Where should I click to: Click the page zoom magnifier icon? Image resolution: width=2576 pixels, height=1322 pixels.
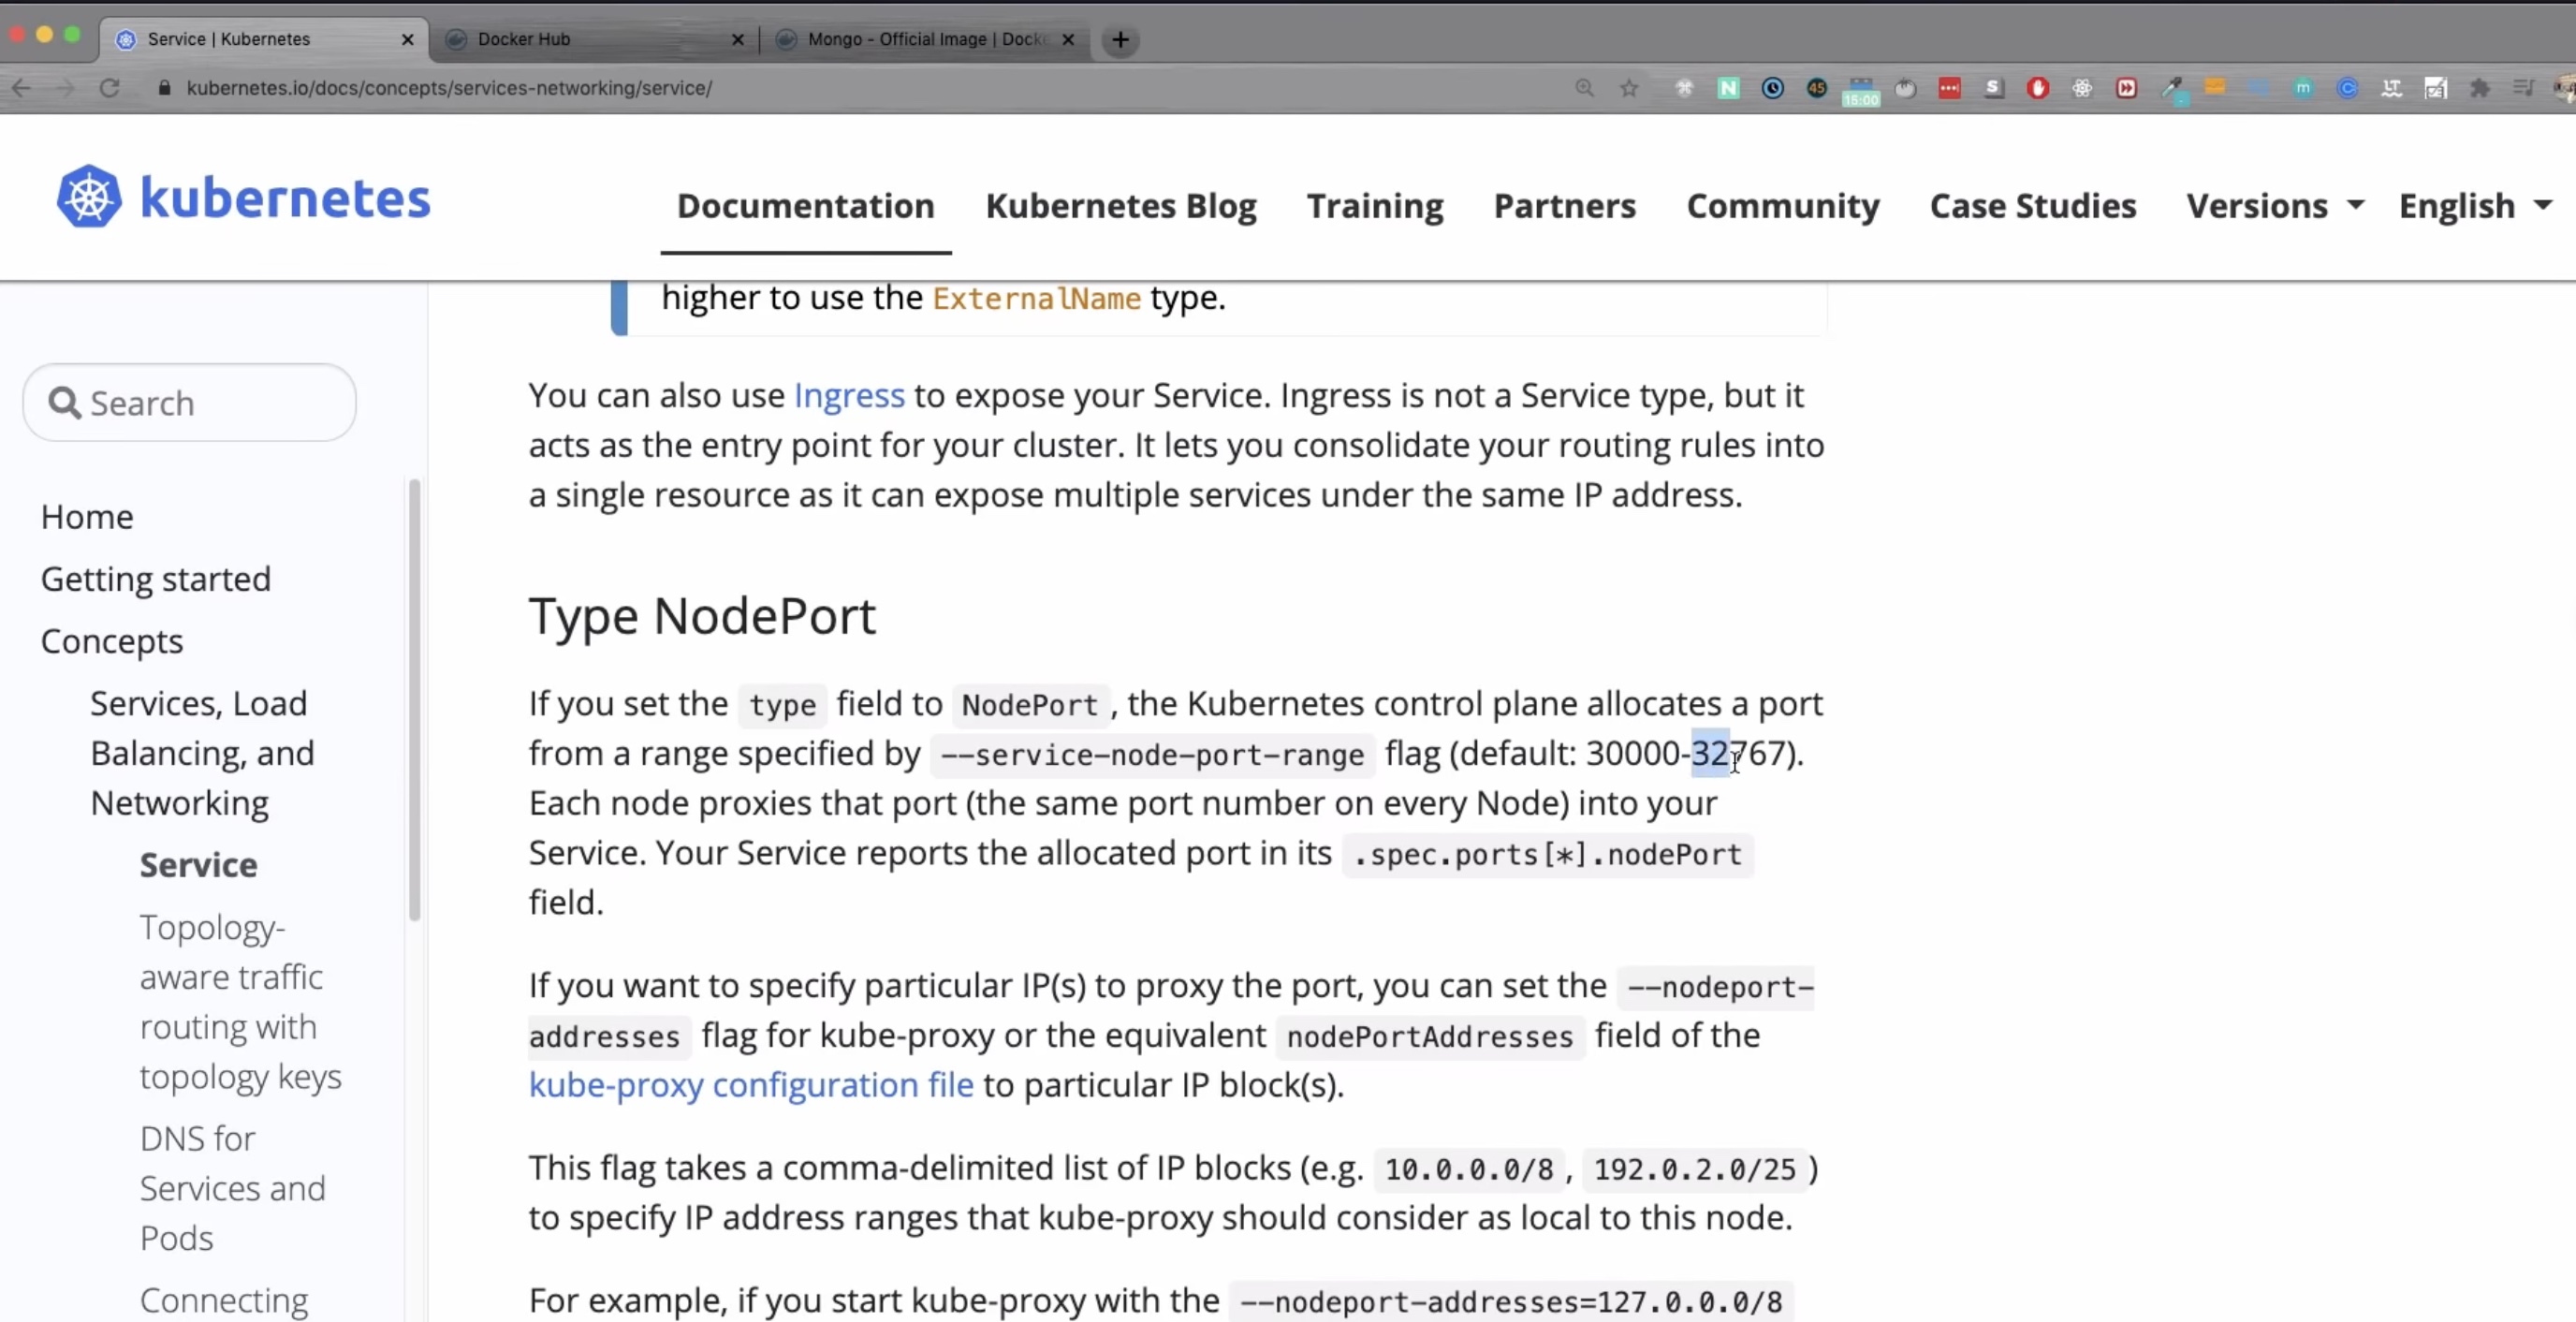tap(1584, 88)
